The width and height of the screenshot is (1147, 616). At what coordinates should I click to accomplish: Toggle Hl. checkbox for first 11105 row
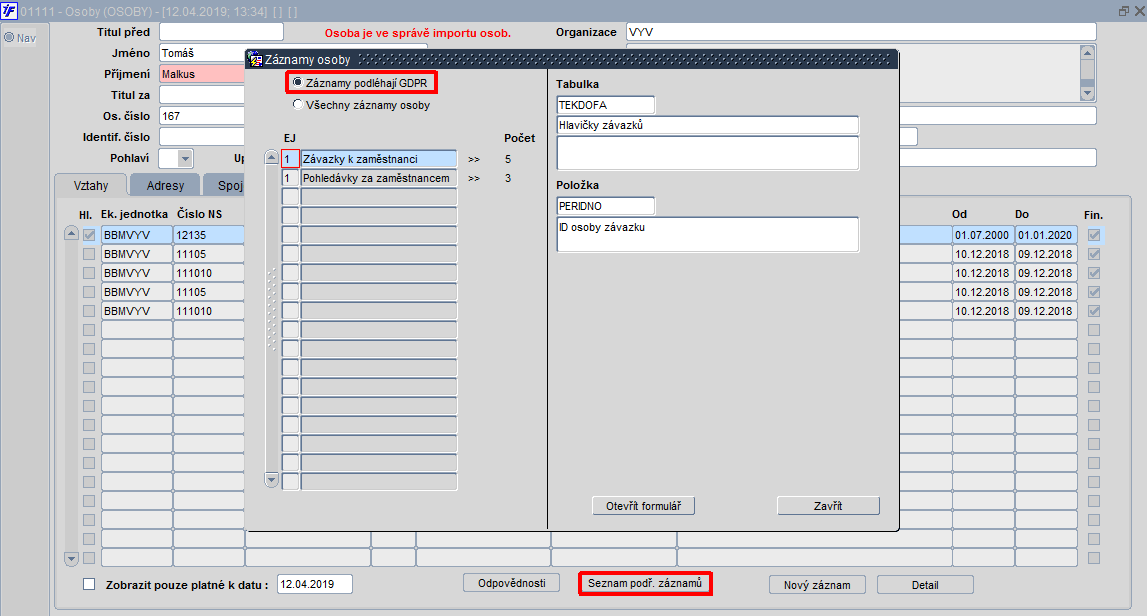[x=89, y=254]
